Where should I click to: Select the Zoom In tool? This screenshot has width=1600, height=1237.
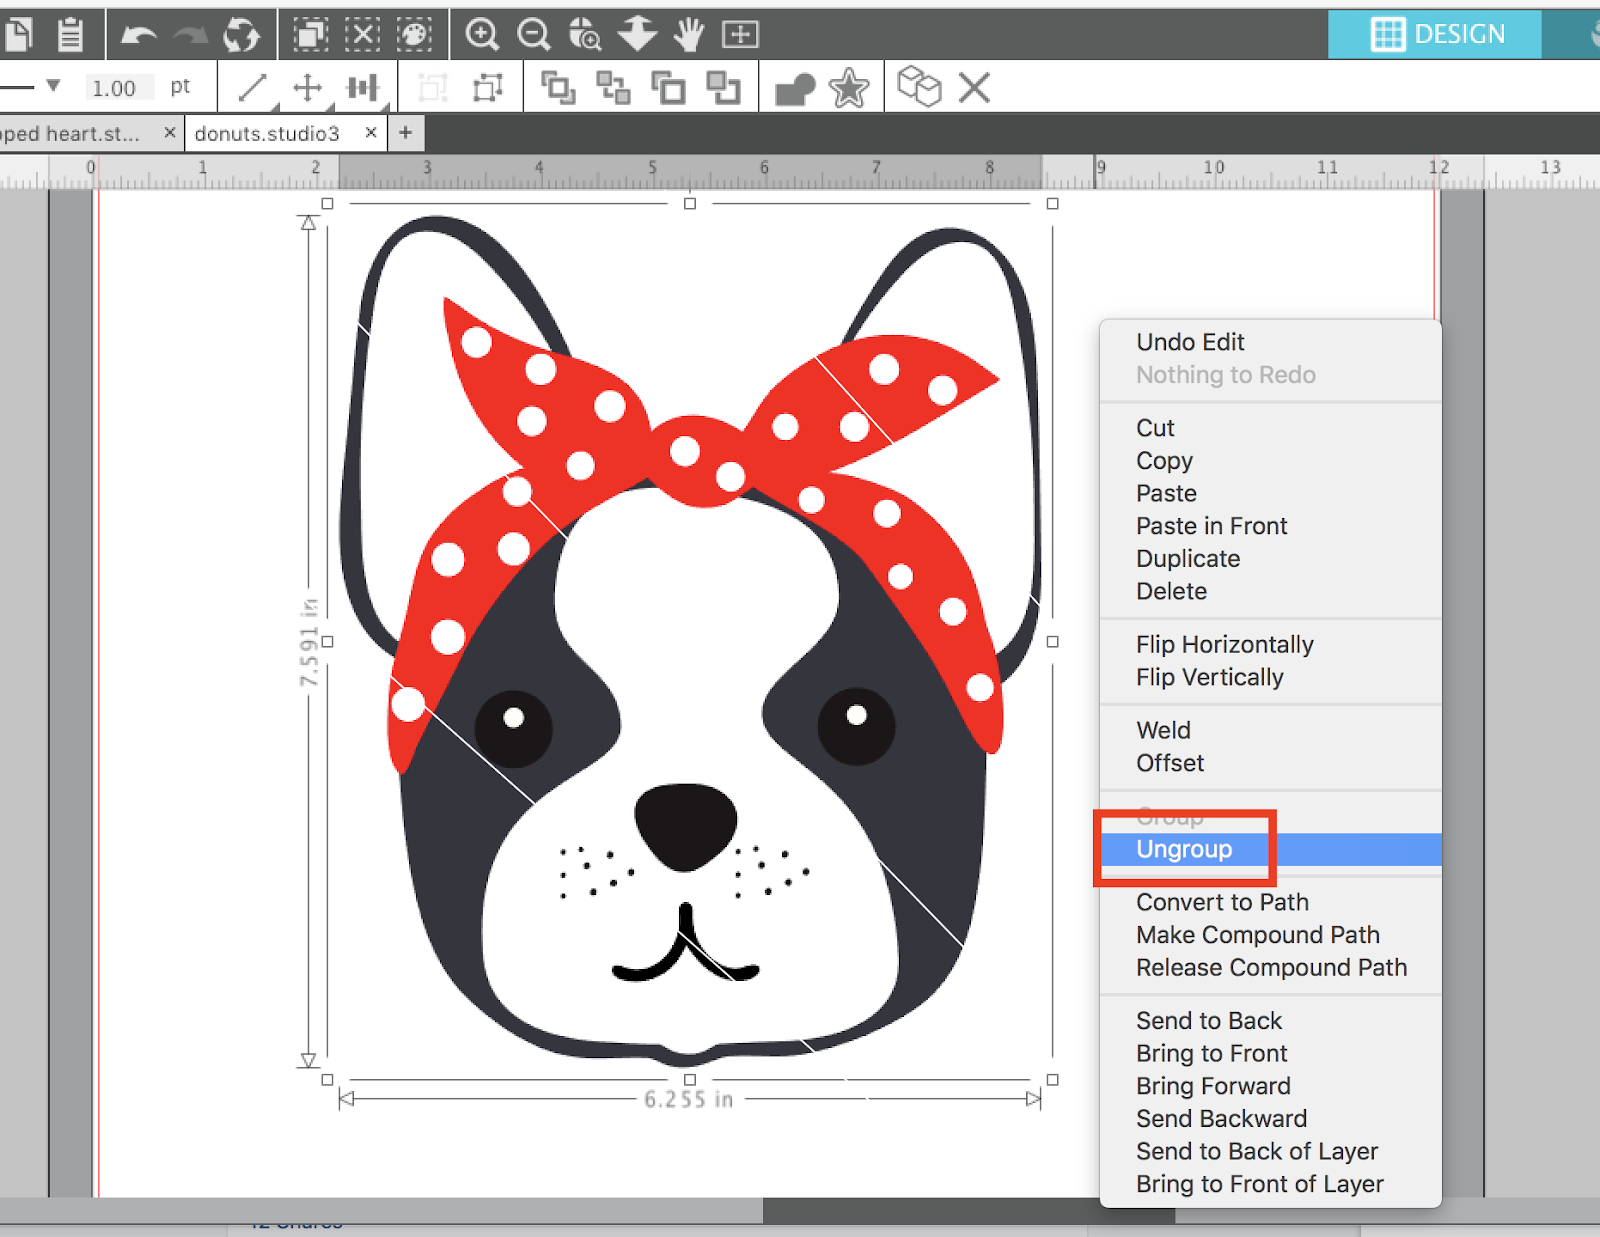(483, 33)
